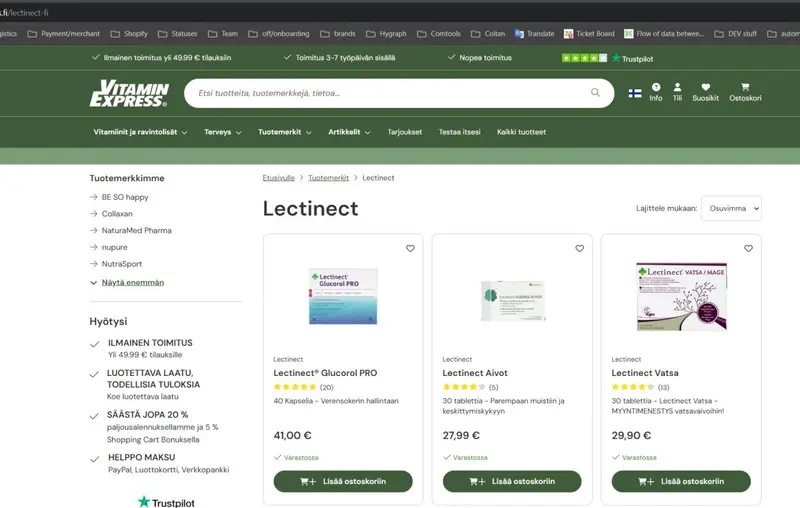Open the Osuvimma sort dropdown
800x508 pixels.
tap(731, 209)
